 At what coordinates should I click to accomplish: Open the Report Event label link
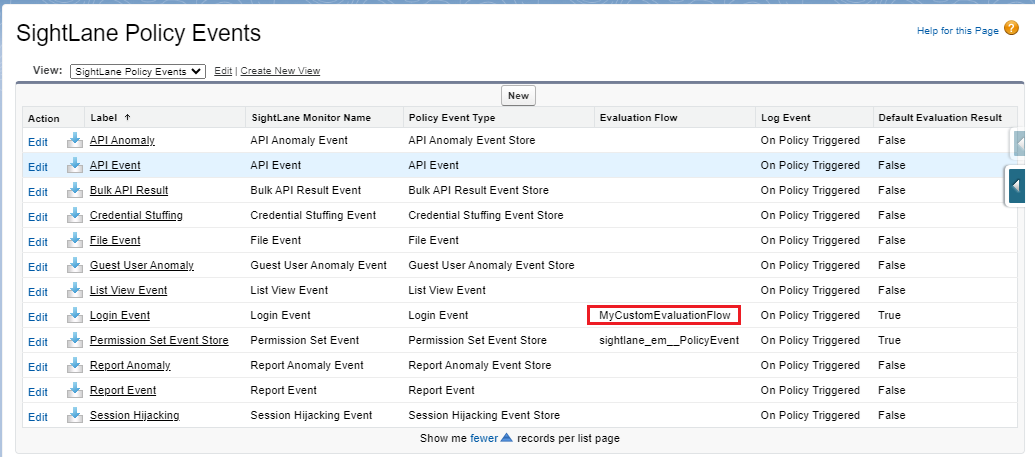click(123, 390)
